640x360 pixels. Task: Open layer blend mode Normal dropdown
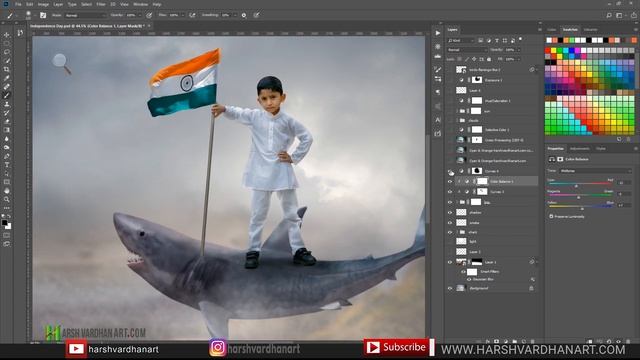pos(467,50)
